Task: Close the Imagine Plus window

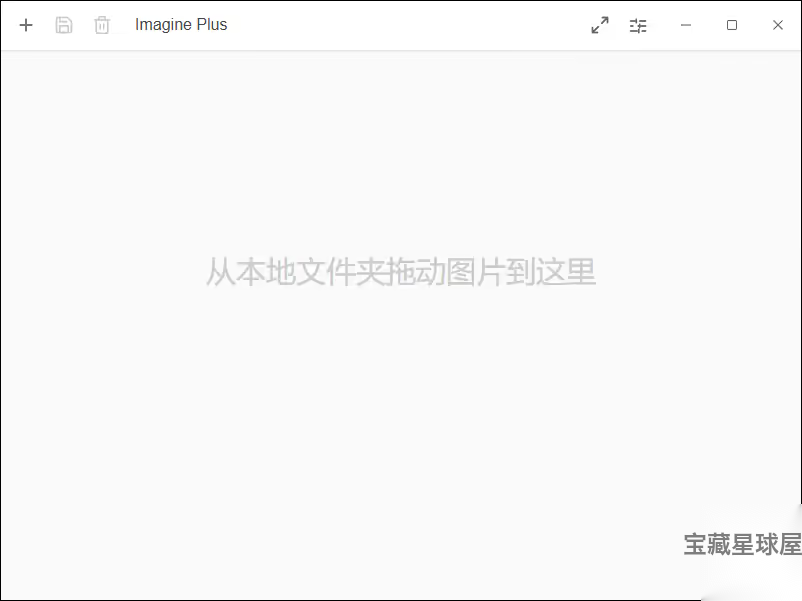Action: 777,25
